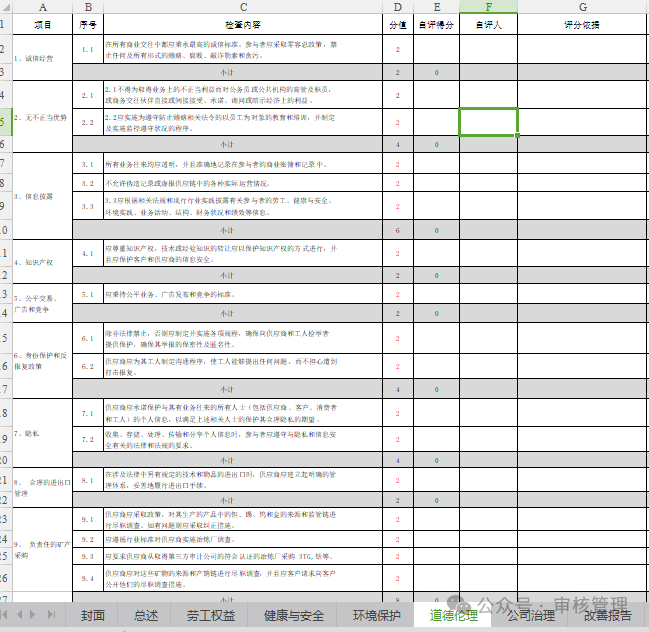Image resolution: width=649 pixels, height=632 pixels.
Task: Select the cell numbered 2.1
Action: tap(88, 95)
